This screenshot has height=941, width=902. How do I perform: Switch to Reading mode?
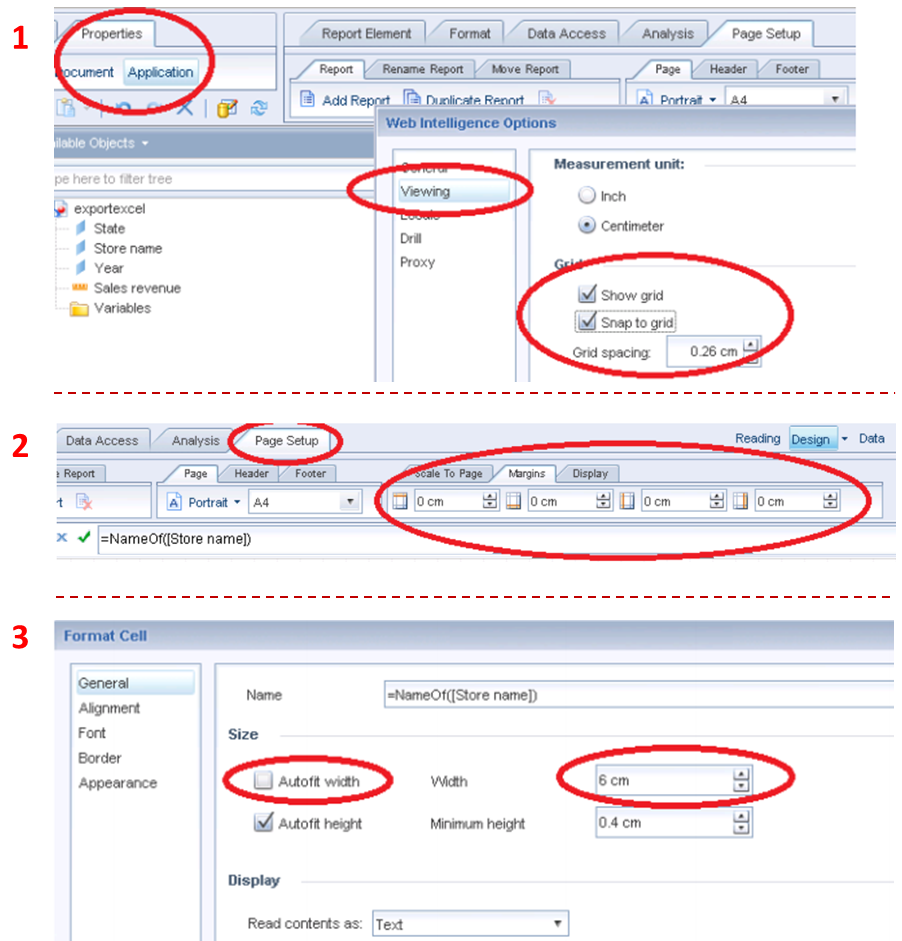point(757,439)
